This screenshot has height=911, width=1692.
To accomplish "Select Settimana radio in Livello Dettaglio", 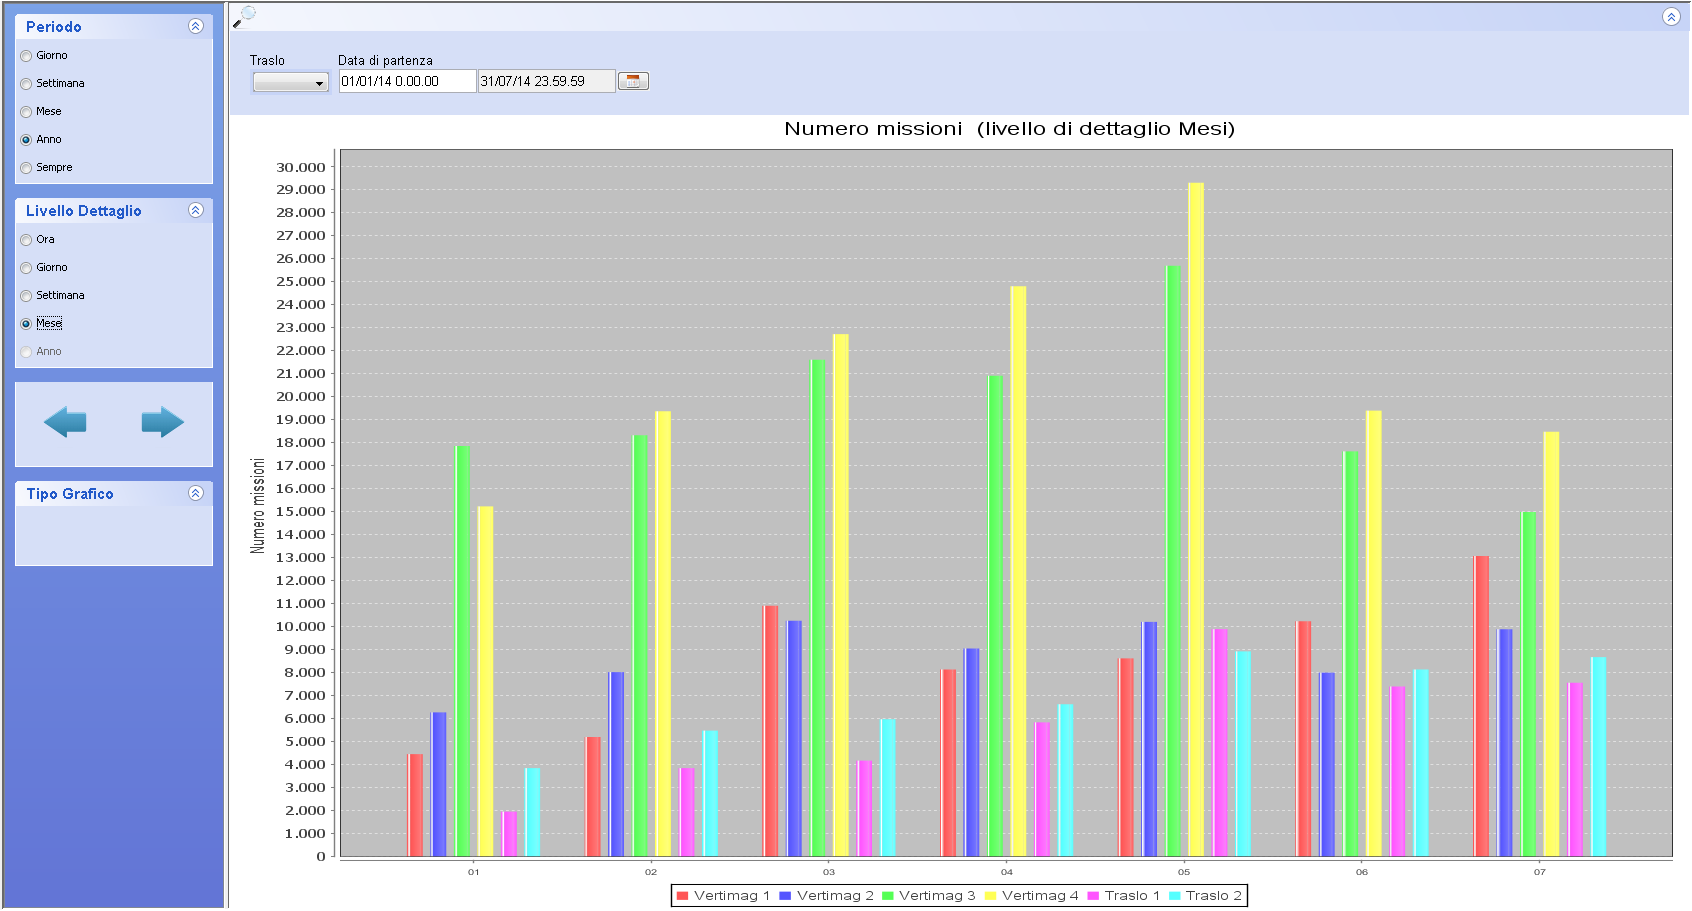I will tap(26, 296).
